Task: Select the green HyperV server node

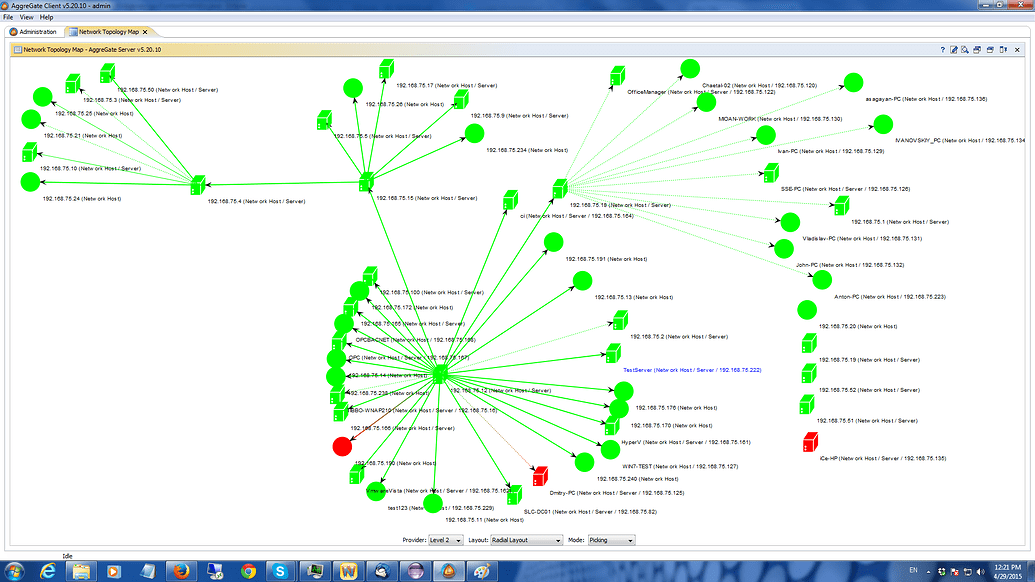Action: click(610, 450)
